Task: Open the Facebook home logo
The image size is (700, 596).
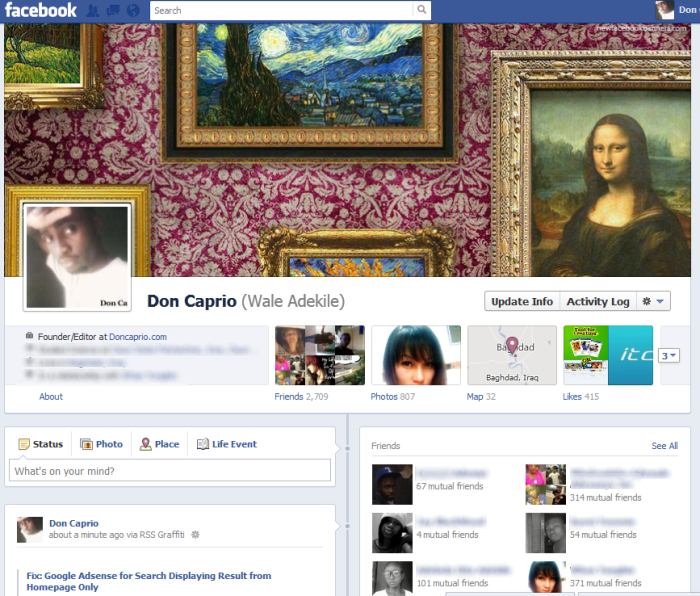Action: [41, 10]
